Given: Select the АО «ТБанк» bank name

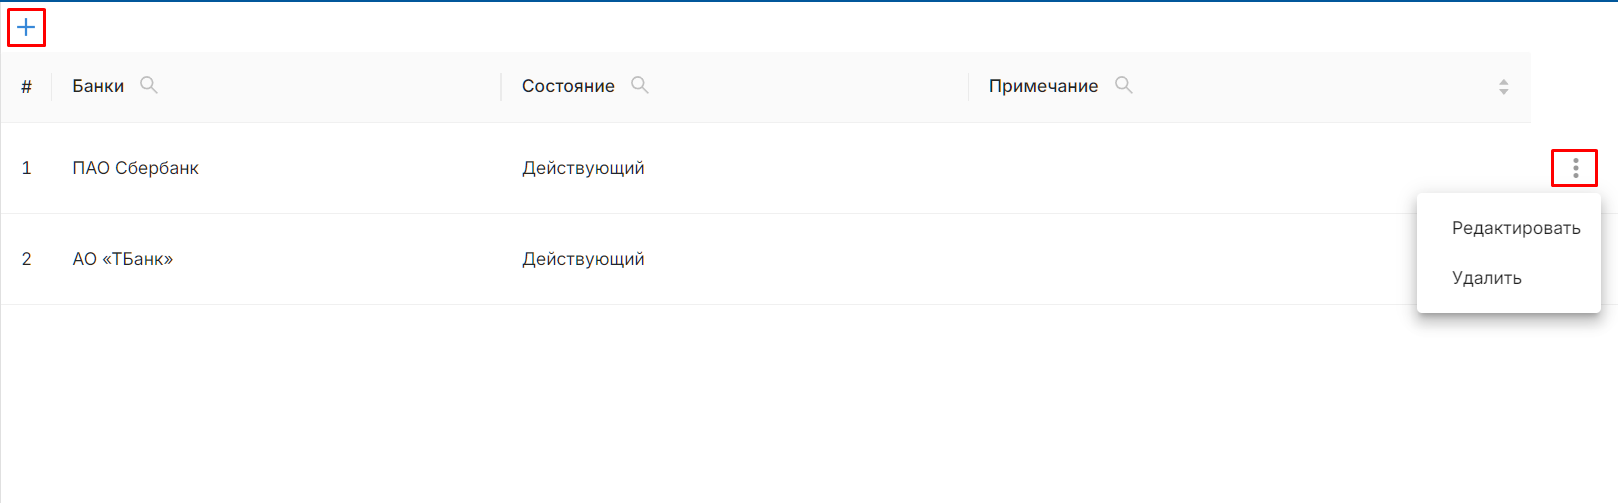Looking at the screenshot, I should (x=122, y=259).
